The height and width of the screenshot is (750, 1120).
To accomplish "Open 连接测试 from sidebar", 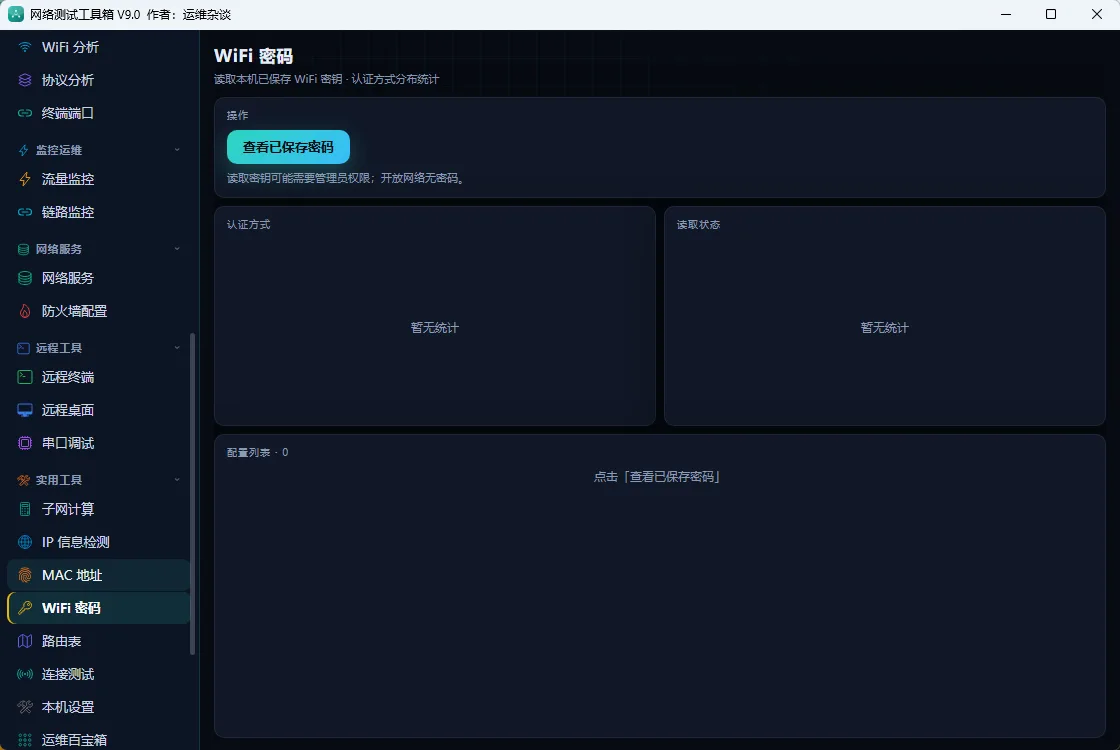I will pyautogui.click(x=99, y=674).
